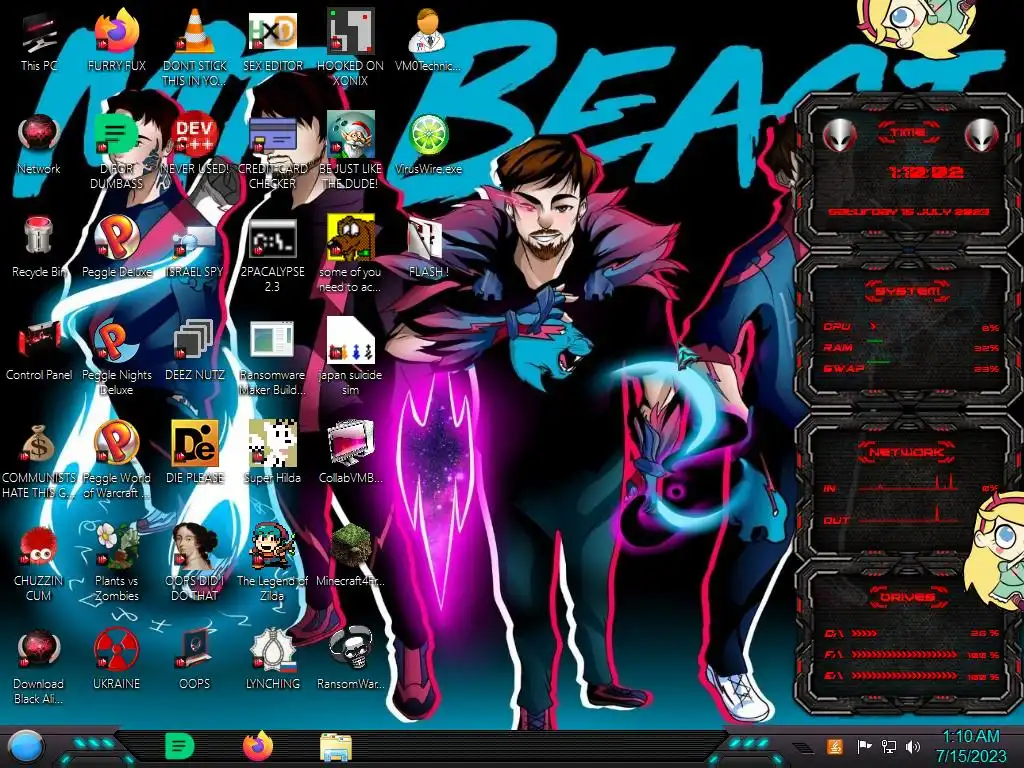Launch the HOOKED ON XONIX shortcut
The width and height of the screenshot is (1024, 768).
click(351, 46)
